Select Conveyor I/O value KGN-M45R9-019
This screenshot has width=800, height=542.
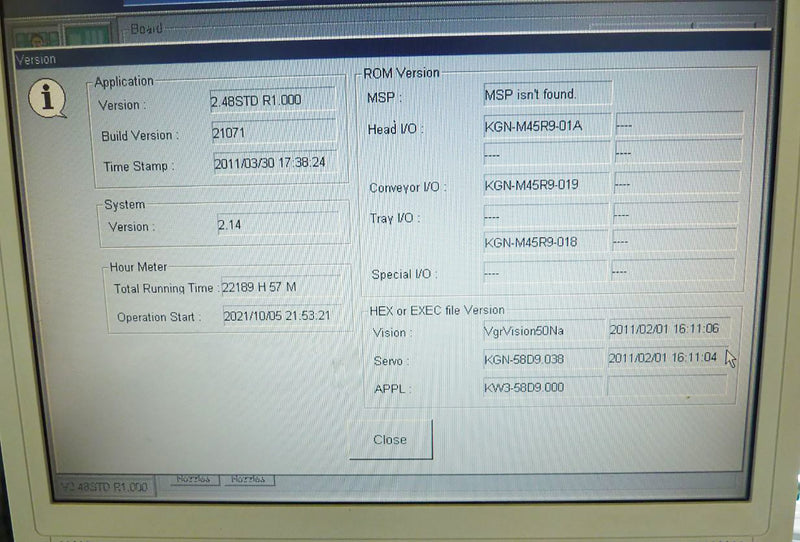tap(545, 185)
